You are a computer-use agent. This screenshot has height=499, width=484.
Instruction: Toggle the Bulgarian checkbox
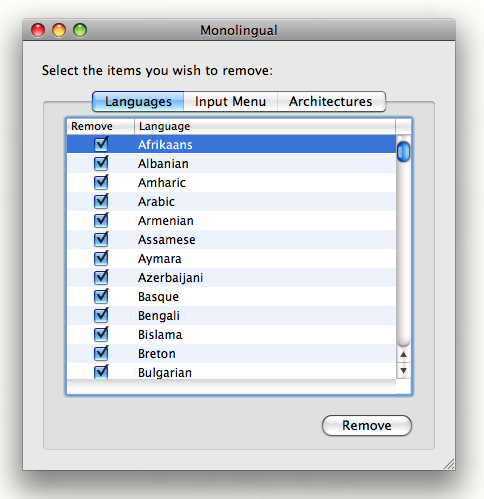(101, 372)
